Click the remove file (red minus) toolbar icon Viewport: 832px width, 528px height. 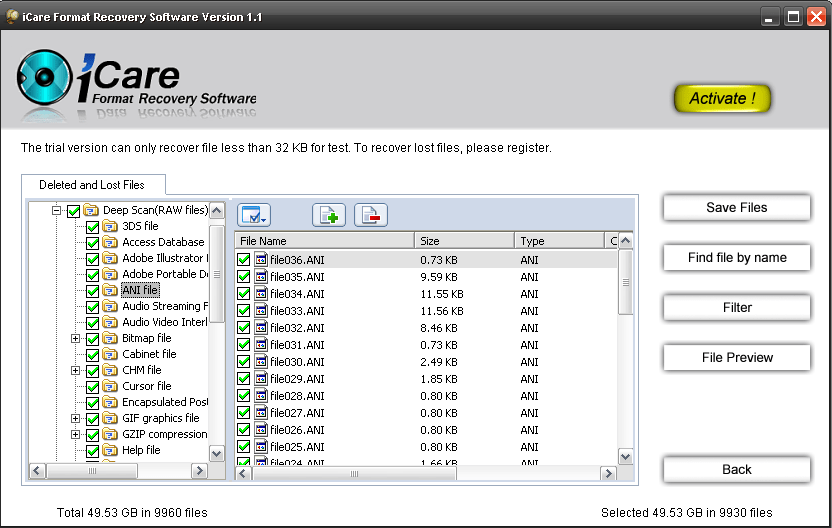371,215
